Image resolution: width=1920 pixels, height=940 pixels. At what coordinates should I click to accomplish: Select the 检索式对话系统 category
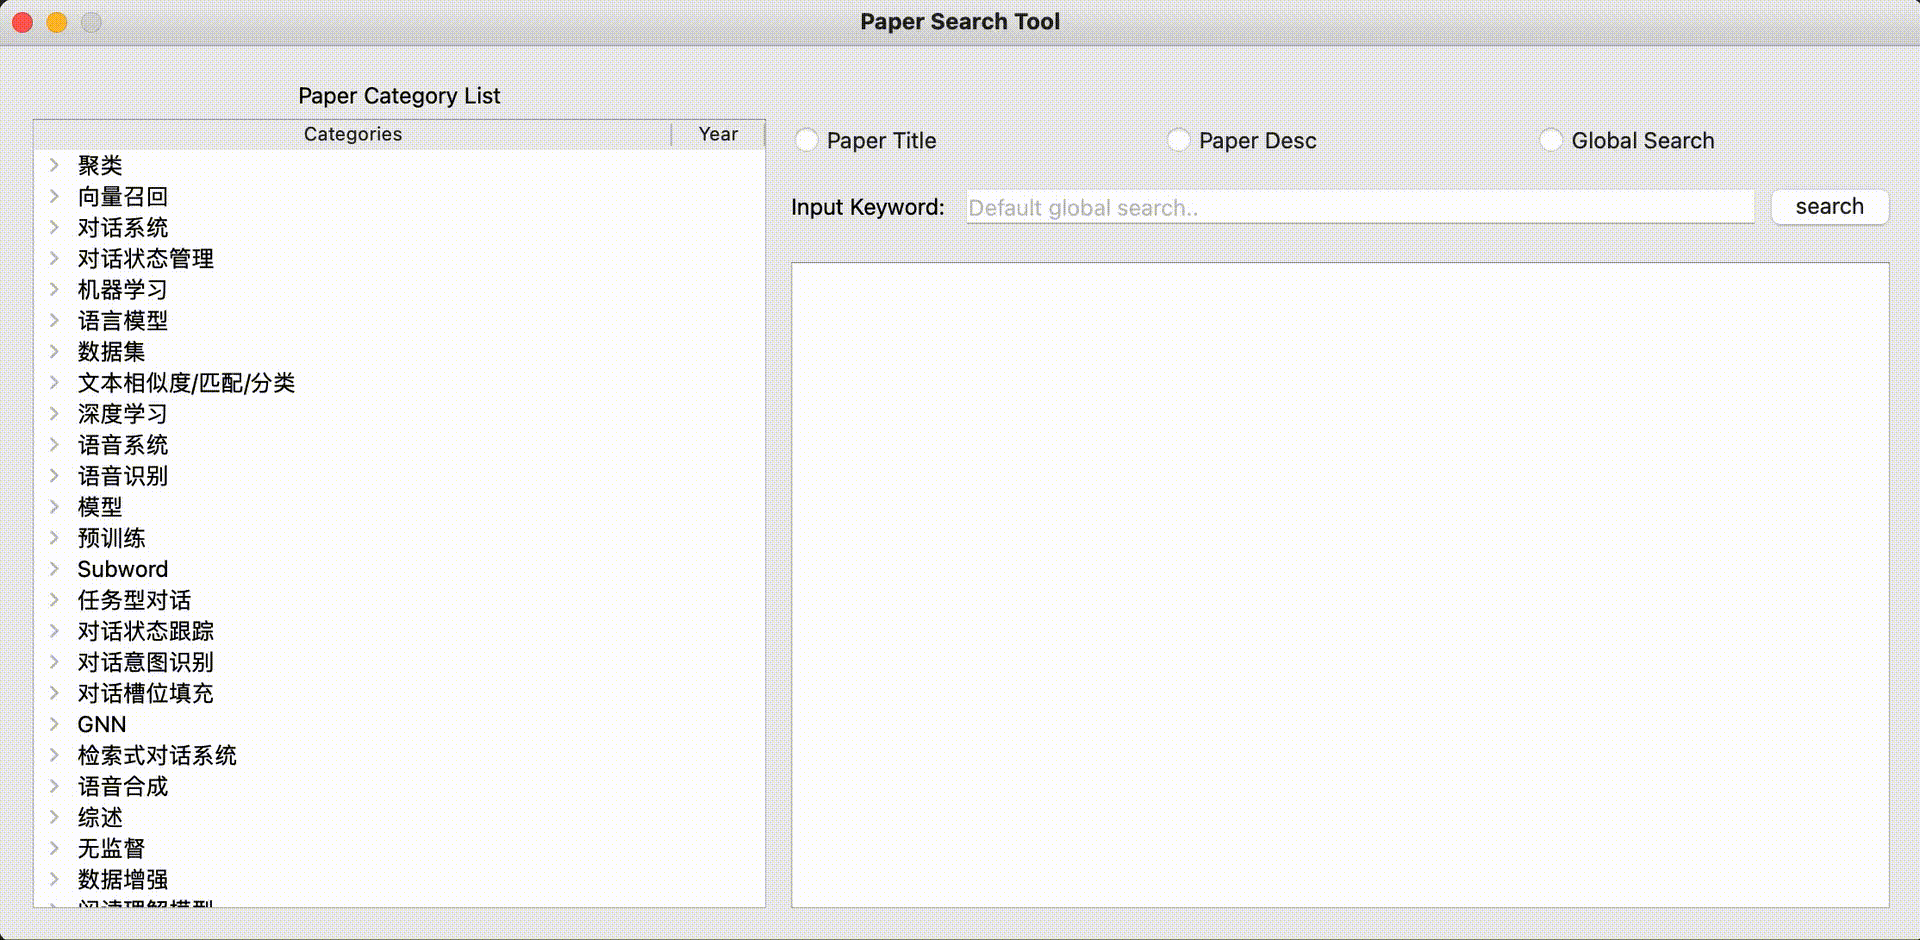point(156,755)
